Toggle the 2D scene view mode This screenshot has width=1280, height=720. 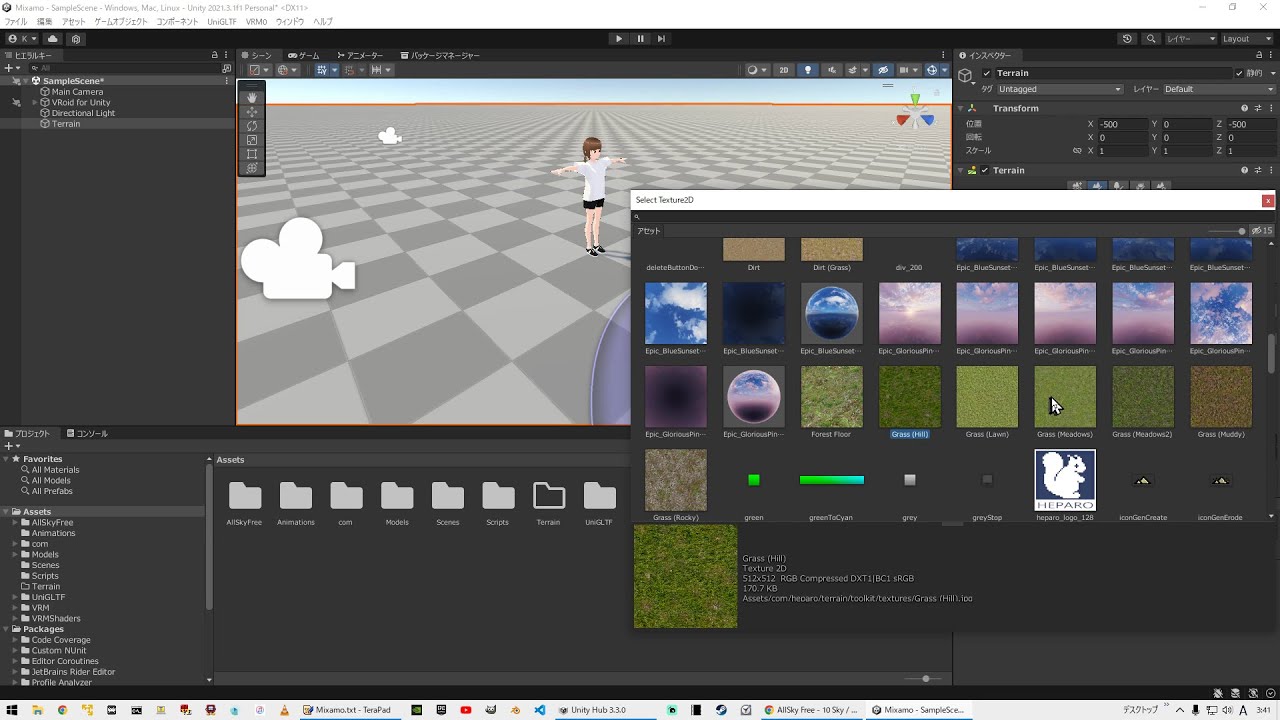pyautogui.click(x=784, y=70)
